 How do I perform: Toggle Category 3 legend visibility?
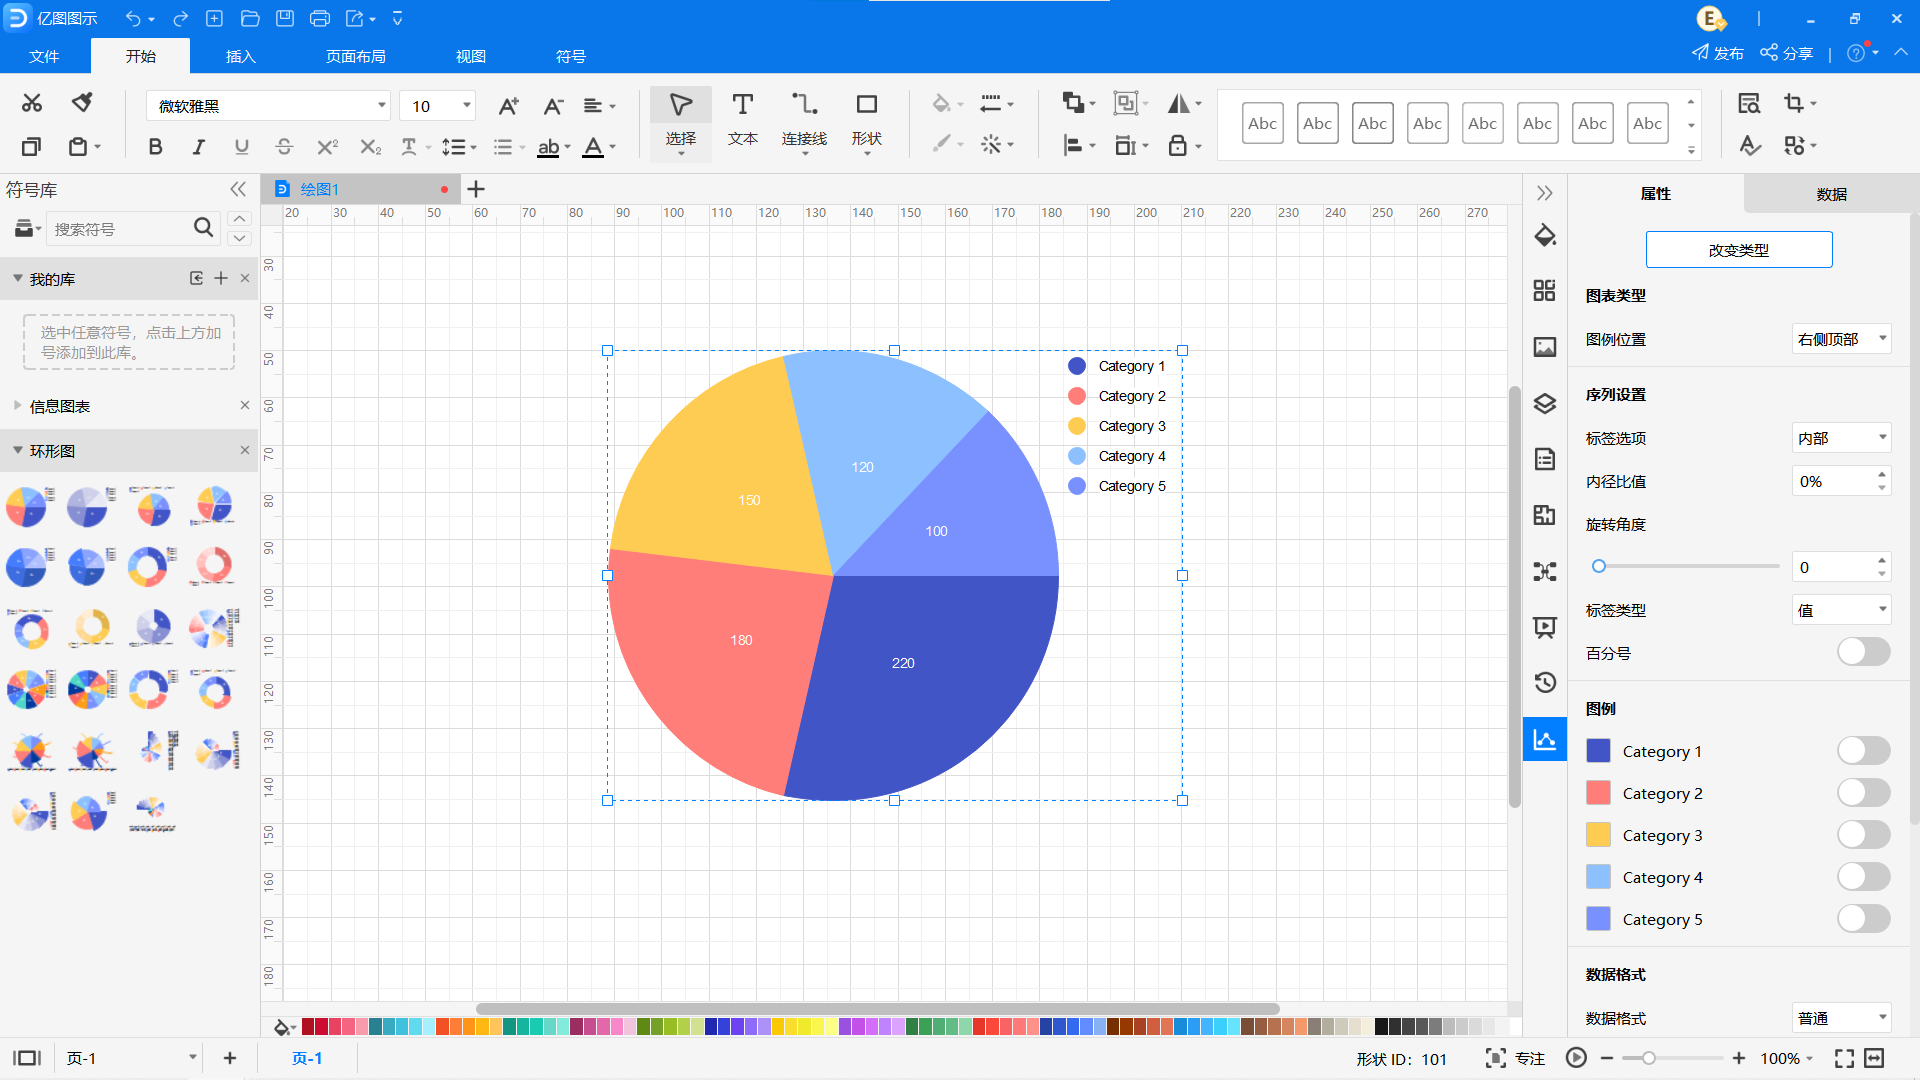[1865, 835]
